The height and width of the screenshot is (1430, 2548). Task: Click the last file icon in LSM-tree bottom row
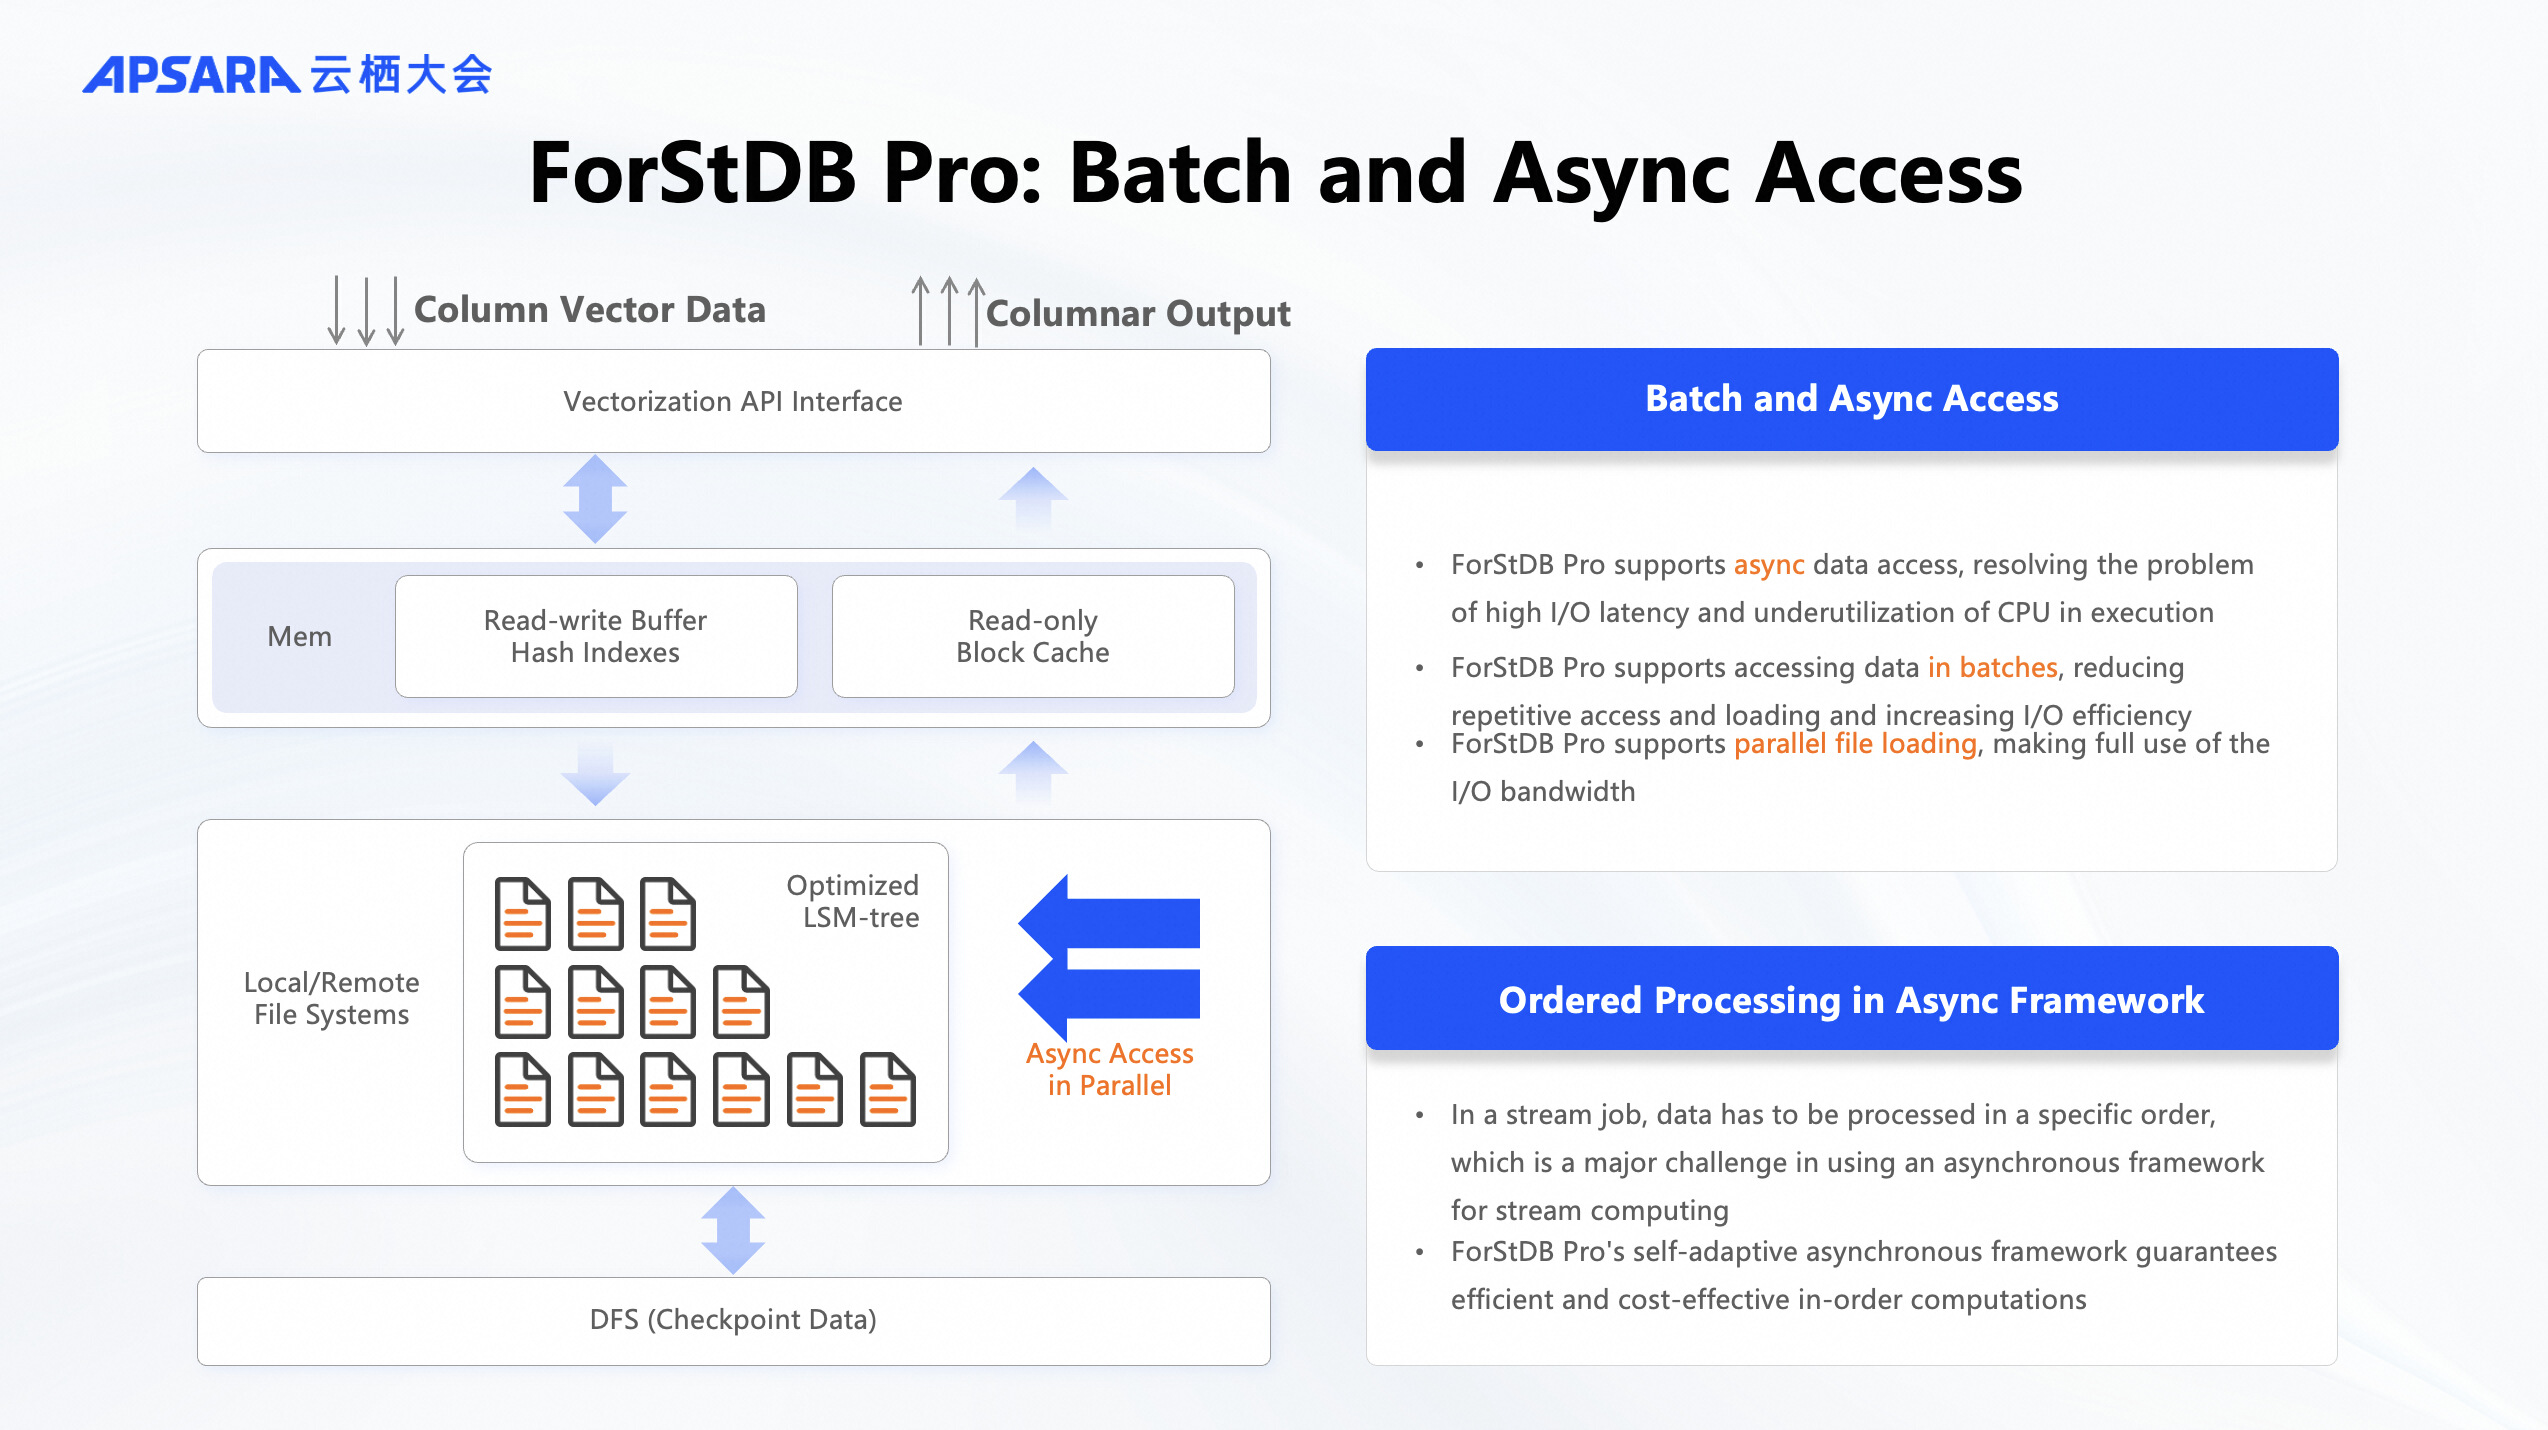(x=887, y=1090)
